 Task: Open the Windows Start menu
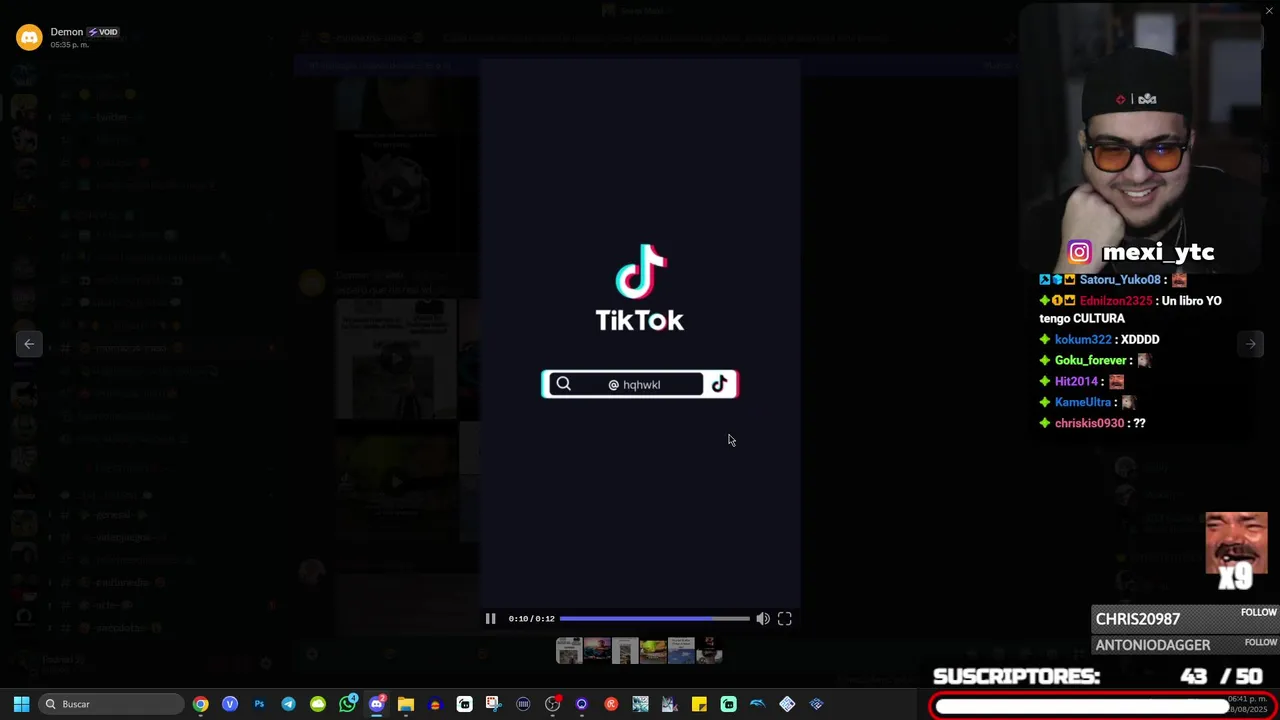pyautogui.click(x=21, y=704)
